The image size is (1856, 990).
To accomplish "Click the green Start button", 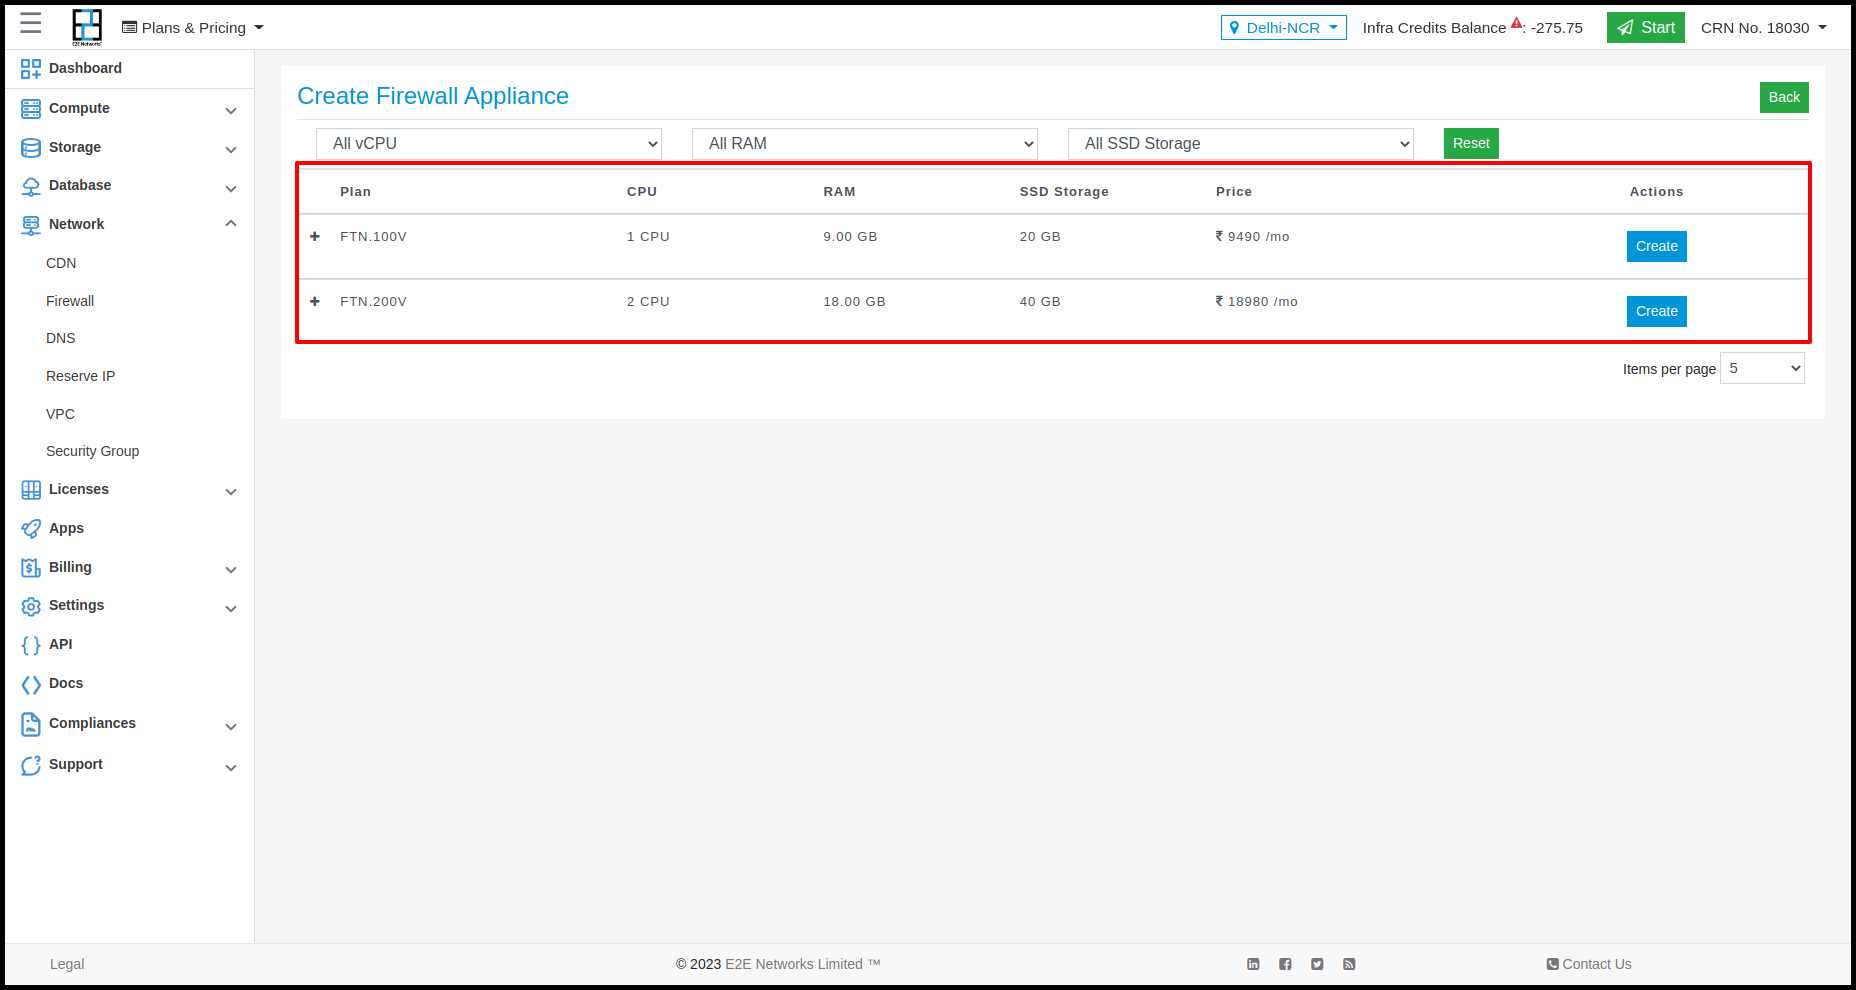I will pyautogui.click(x=1646, y=28).
